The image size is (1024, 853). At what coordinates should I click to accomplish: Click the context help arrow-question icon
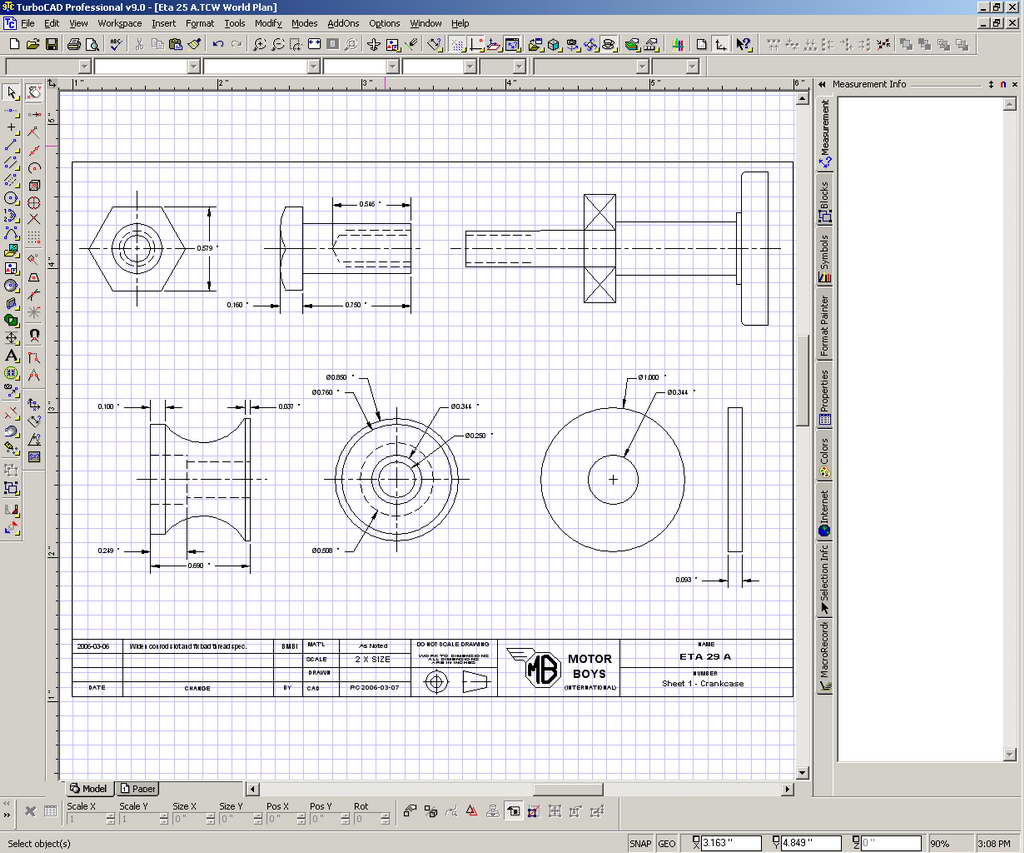[x=743, y=44]
